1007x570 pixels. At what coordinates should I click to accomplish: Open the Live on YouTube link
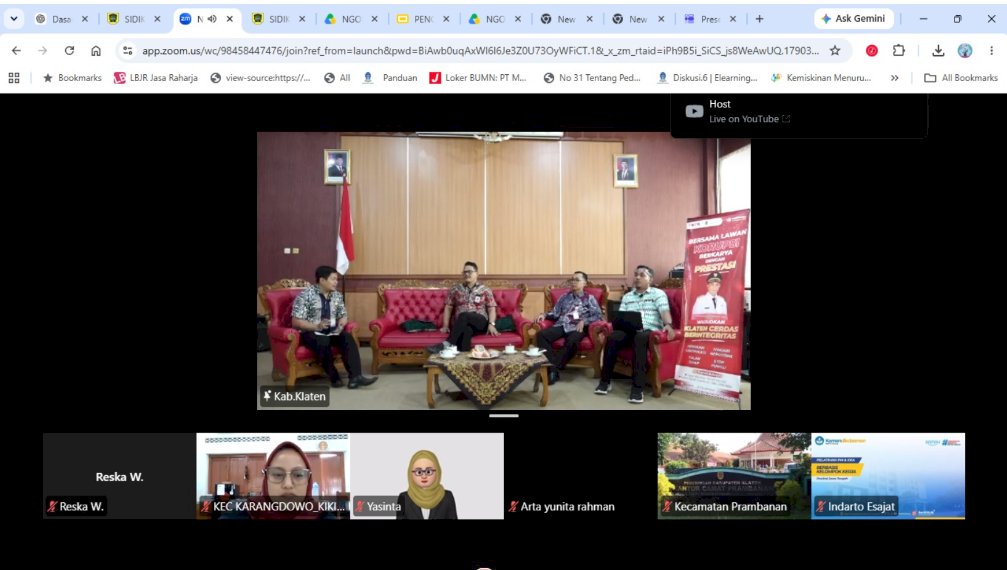click(749, 119)
